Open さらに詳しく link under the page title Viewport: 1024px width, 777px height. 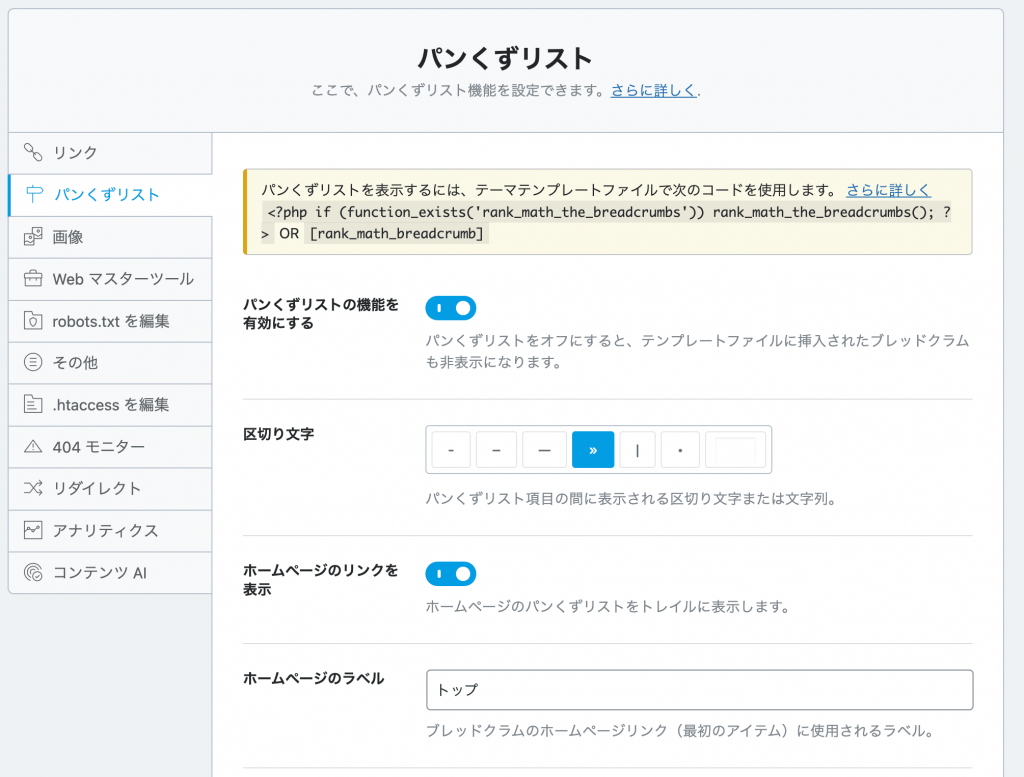653,91
